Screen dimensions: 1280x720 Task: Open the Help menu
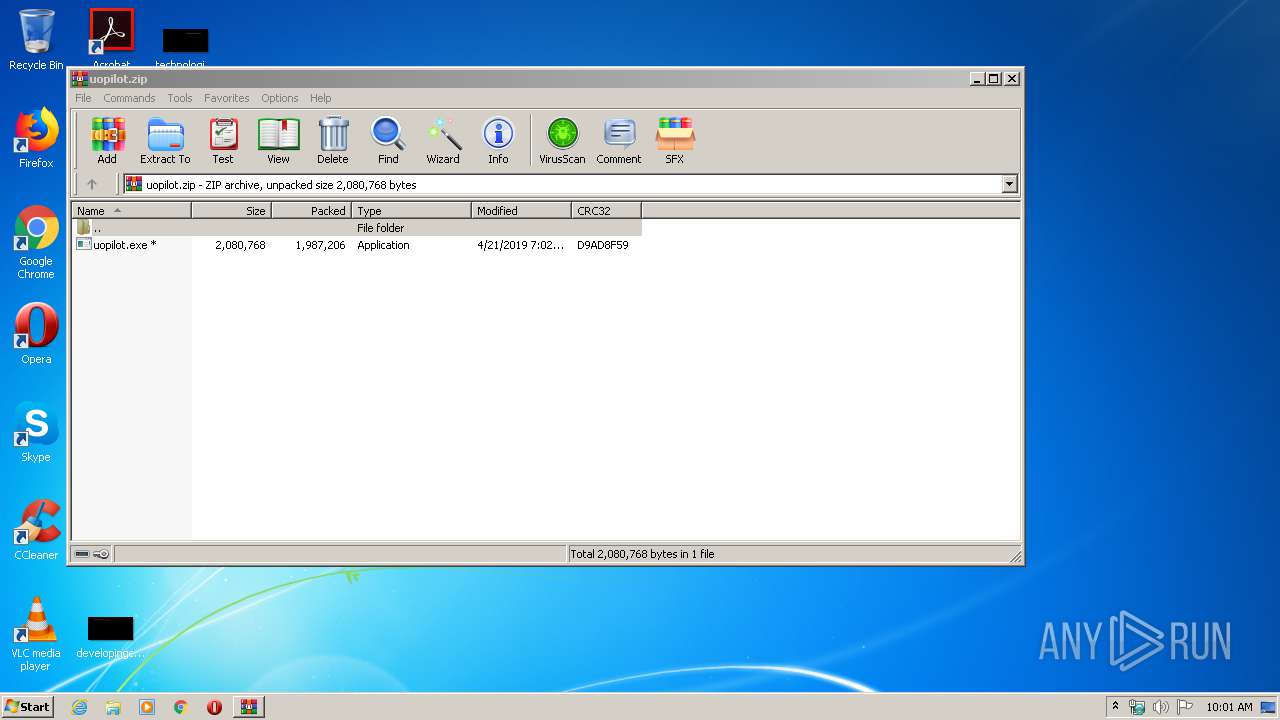[x=320, y=98]
